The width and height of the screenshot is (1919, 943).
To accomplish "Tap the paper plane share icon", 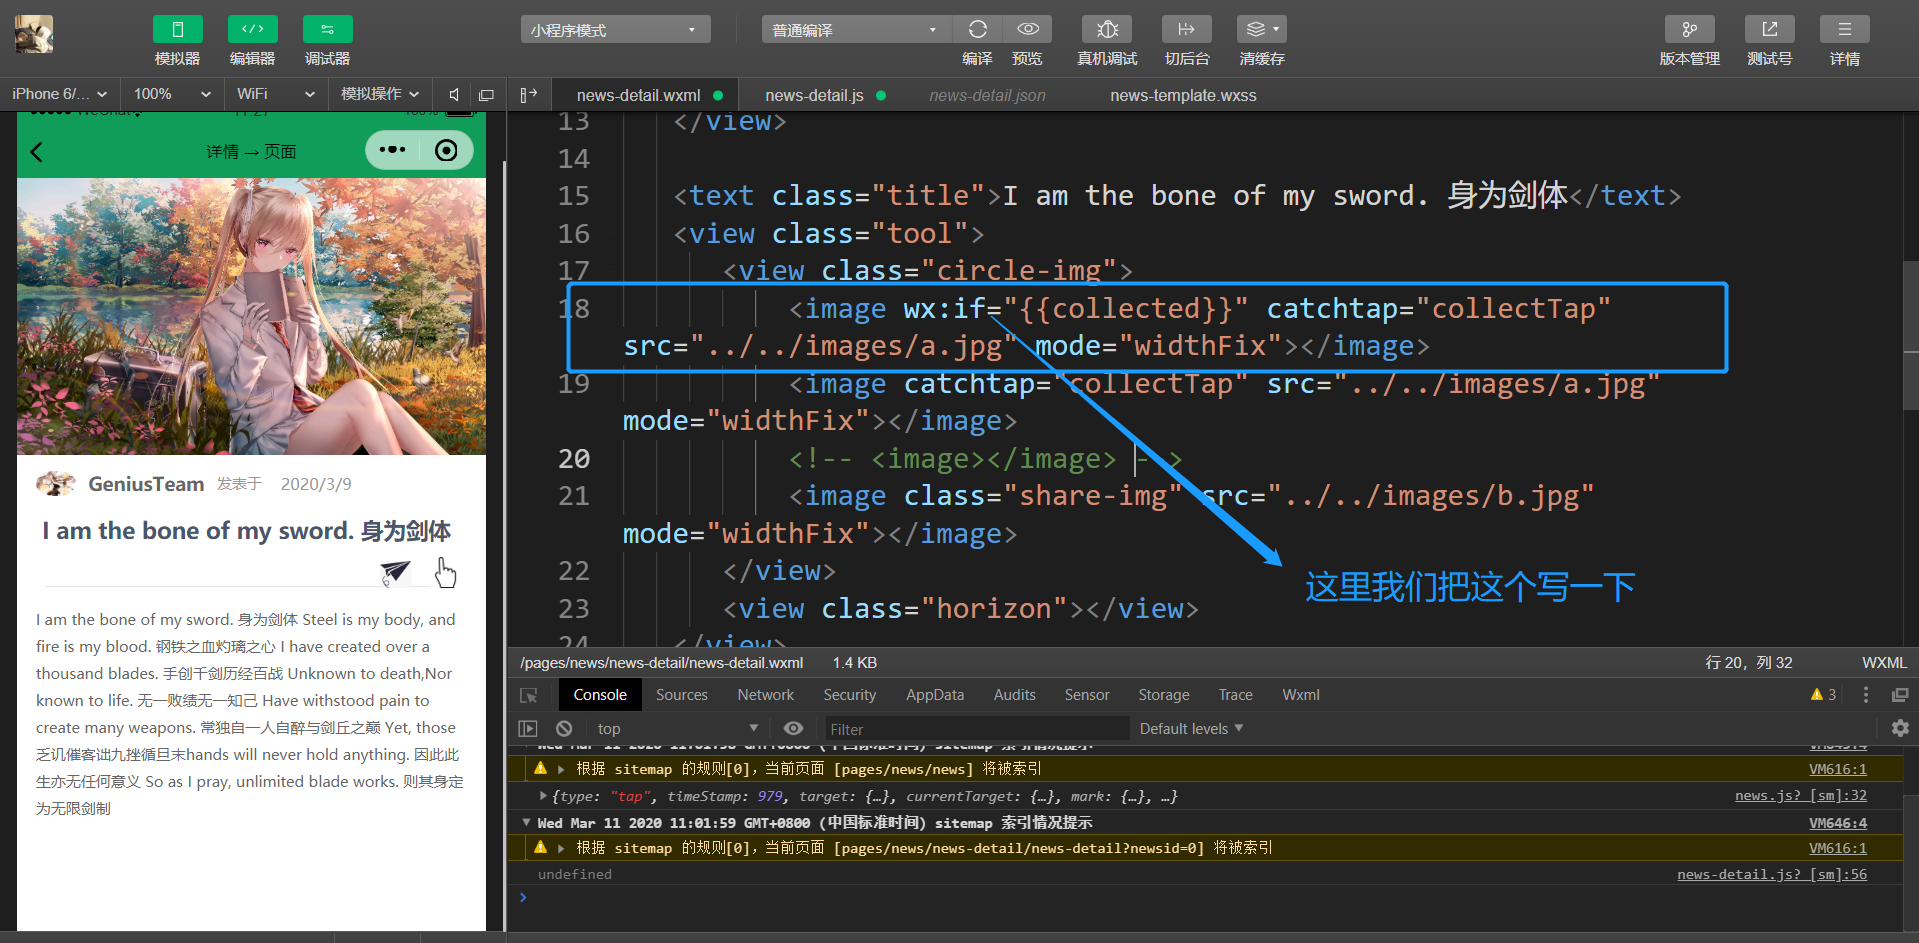I will (395, 572).
